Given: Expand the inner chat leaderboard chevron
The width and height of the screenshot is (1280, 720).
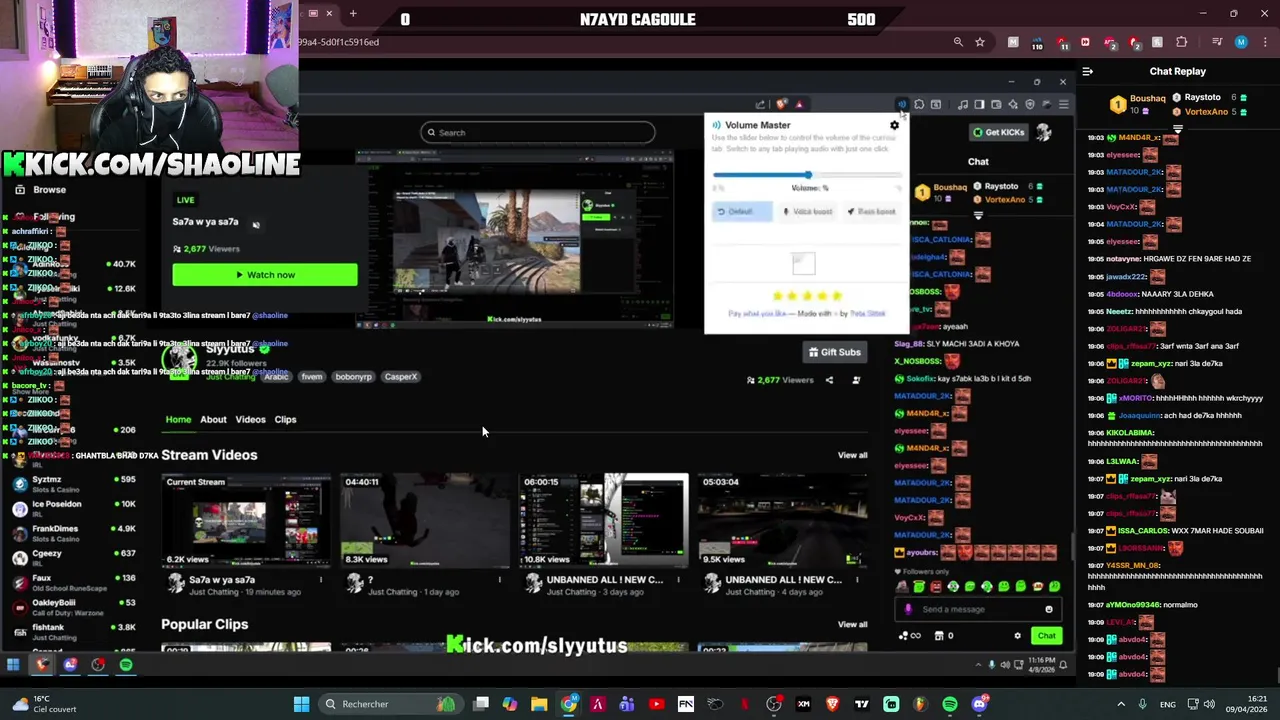Looking at the screenshot, I should coord(978,215).
